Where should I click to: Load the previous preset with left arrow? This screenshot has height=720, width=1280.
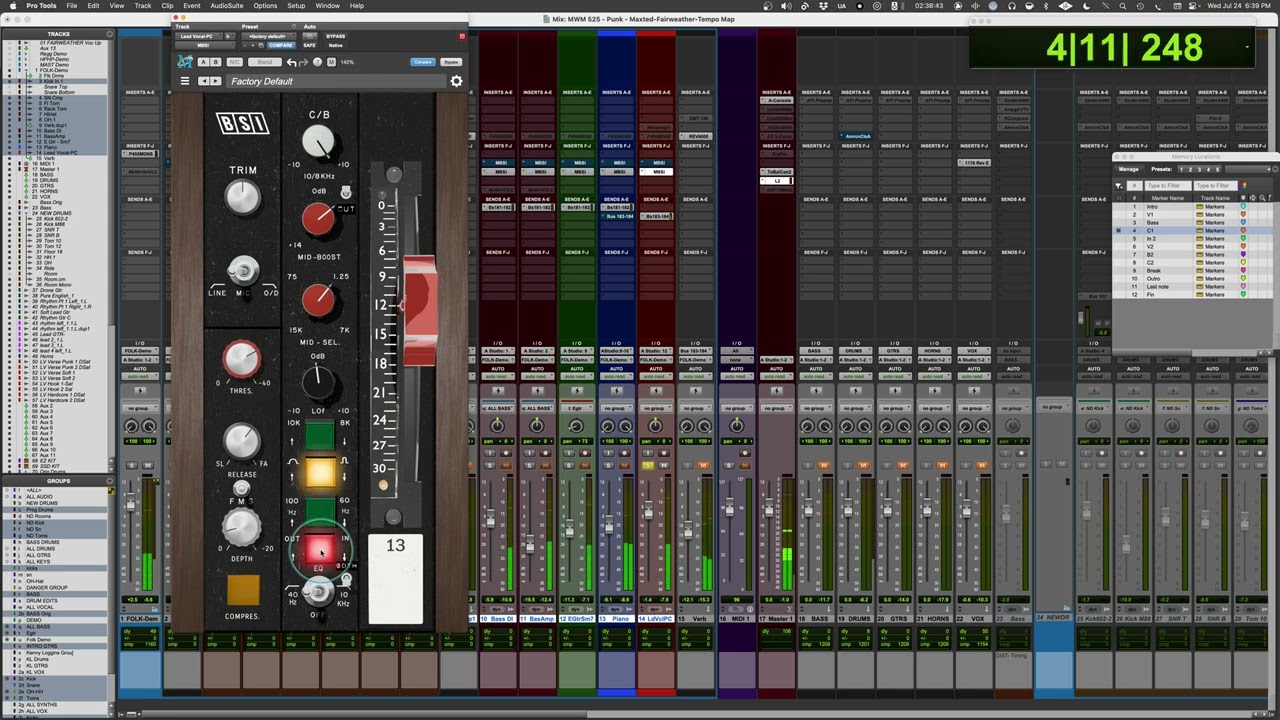click(203, 81)
